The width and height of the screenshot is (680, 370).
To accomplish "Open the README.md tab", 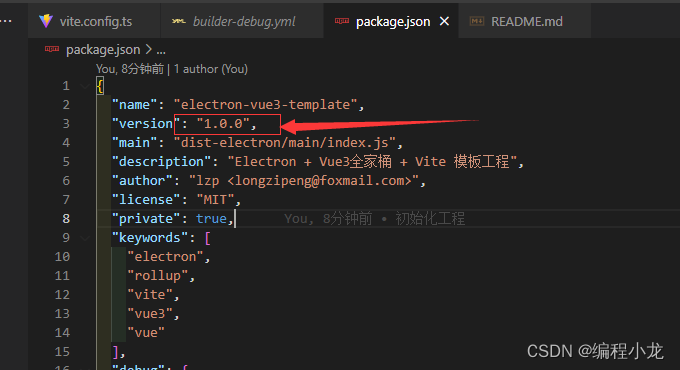I will point(526,21).
